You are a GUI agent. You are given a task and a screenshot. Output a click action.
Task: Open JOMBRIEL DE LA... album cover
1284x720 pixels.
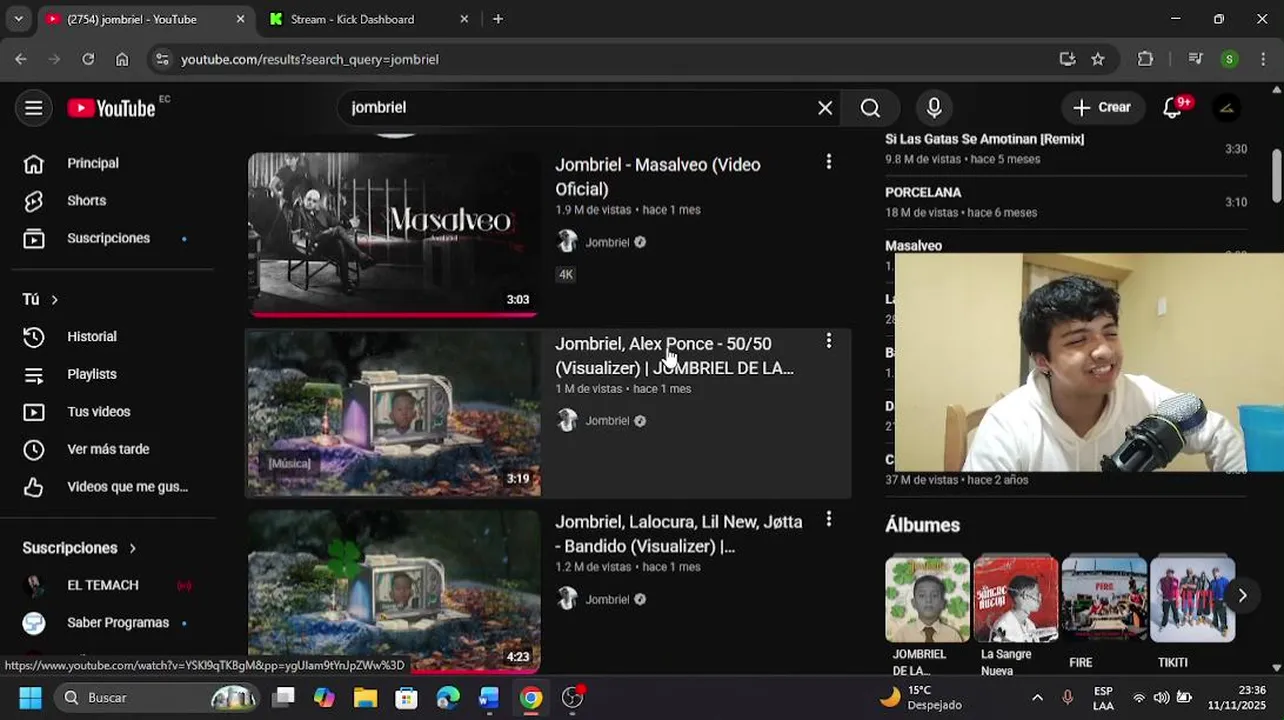(927, 598)
